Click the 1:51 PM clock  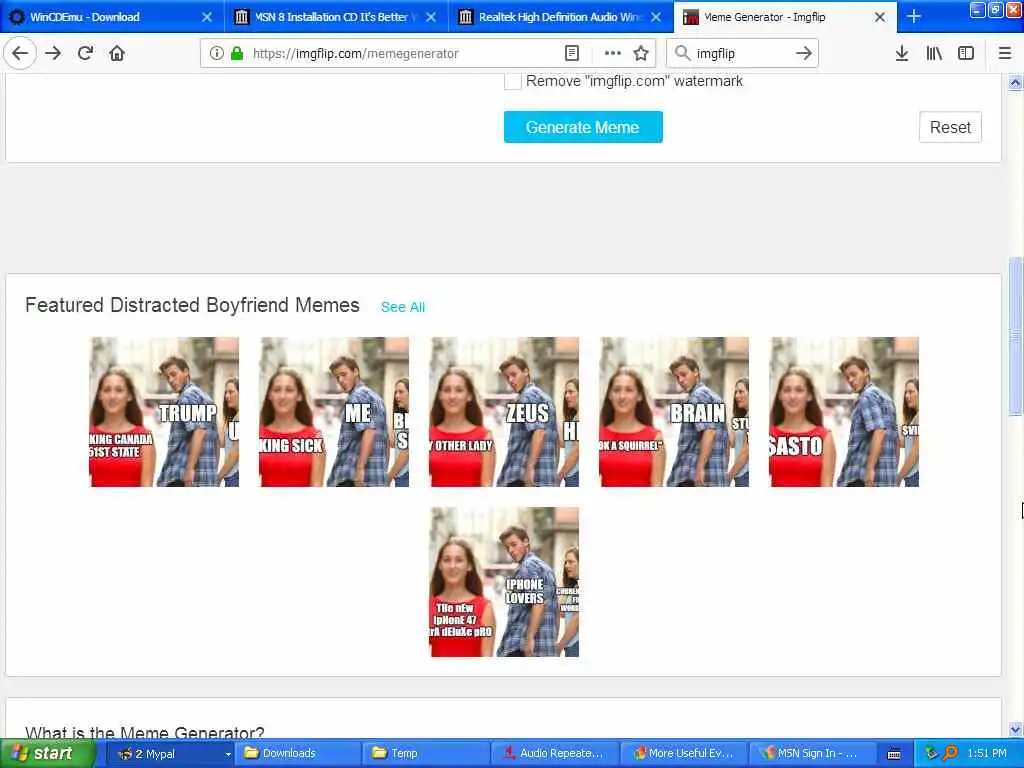[x=987, y=753]
